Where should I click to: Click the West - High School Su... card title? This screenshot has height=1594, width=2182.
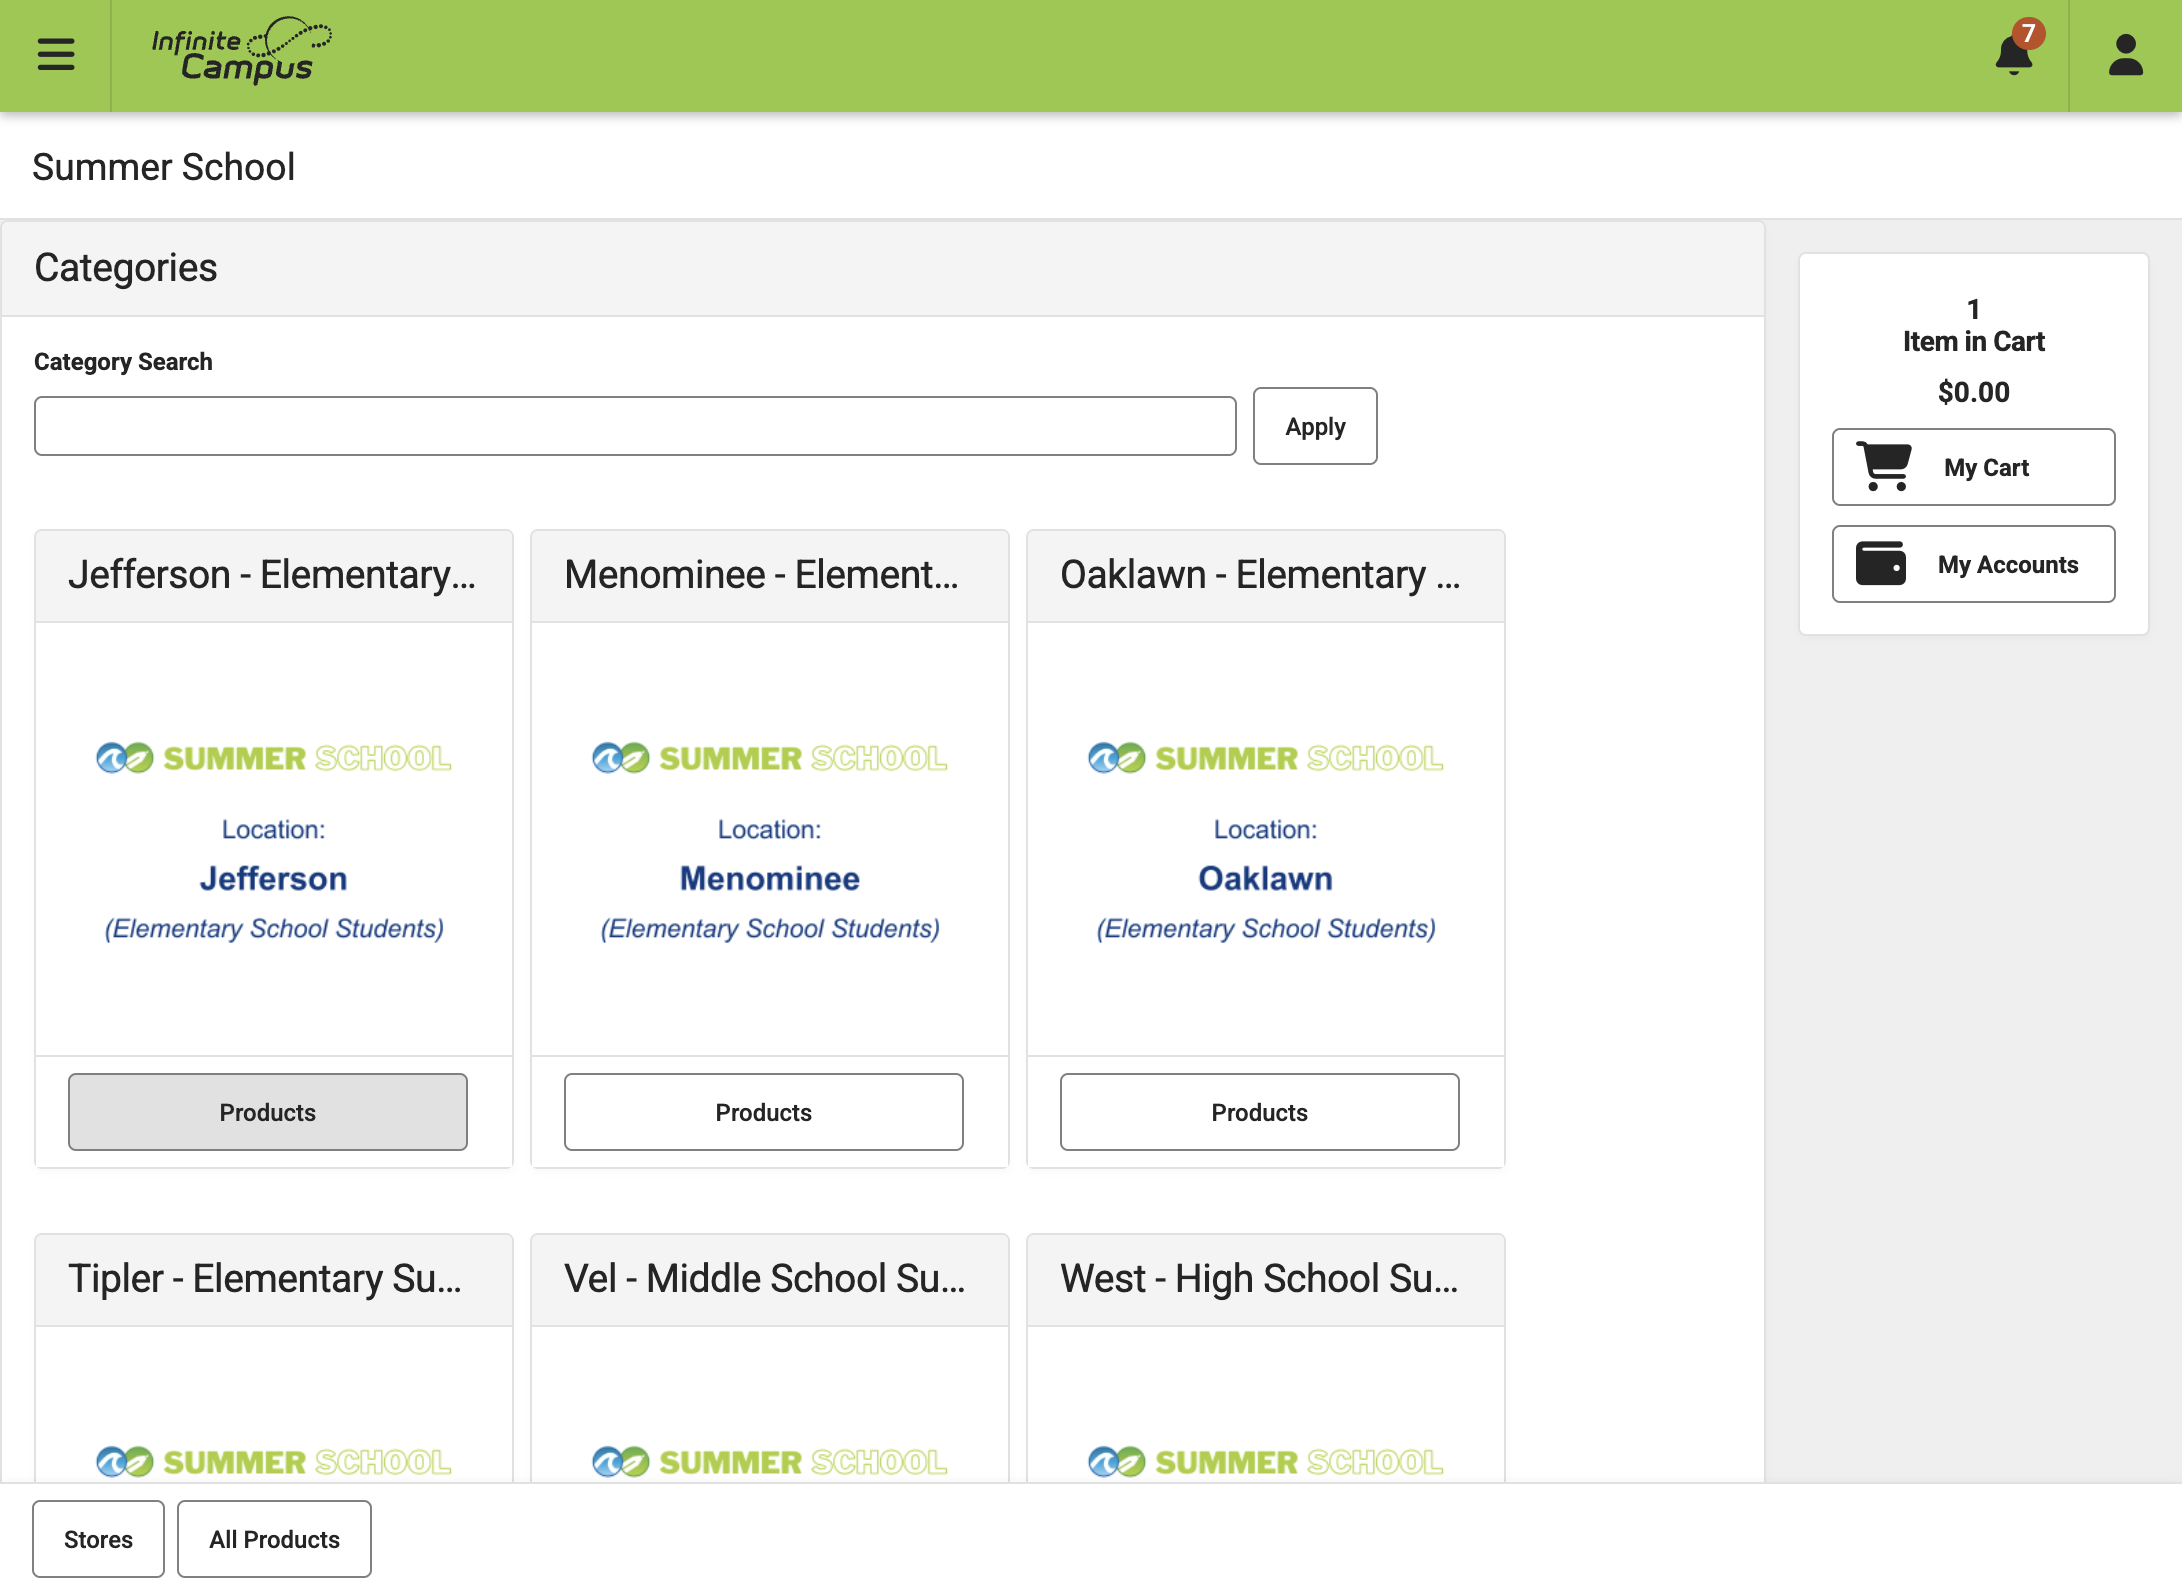[x=1260, y=1279]
